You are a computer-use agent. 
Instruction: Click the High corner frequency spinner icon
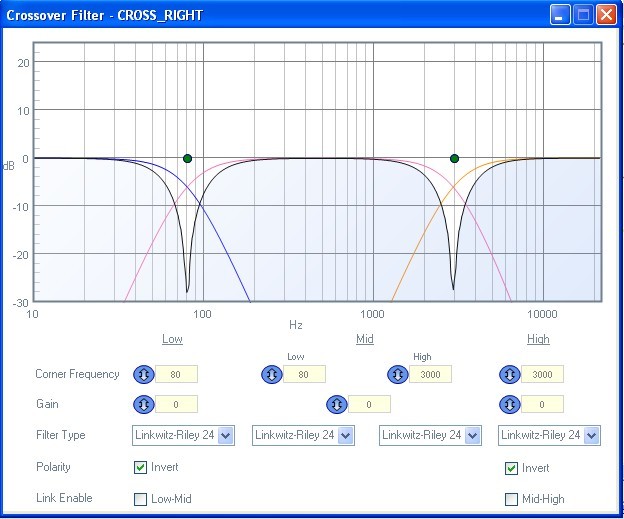coord(509,375)
